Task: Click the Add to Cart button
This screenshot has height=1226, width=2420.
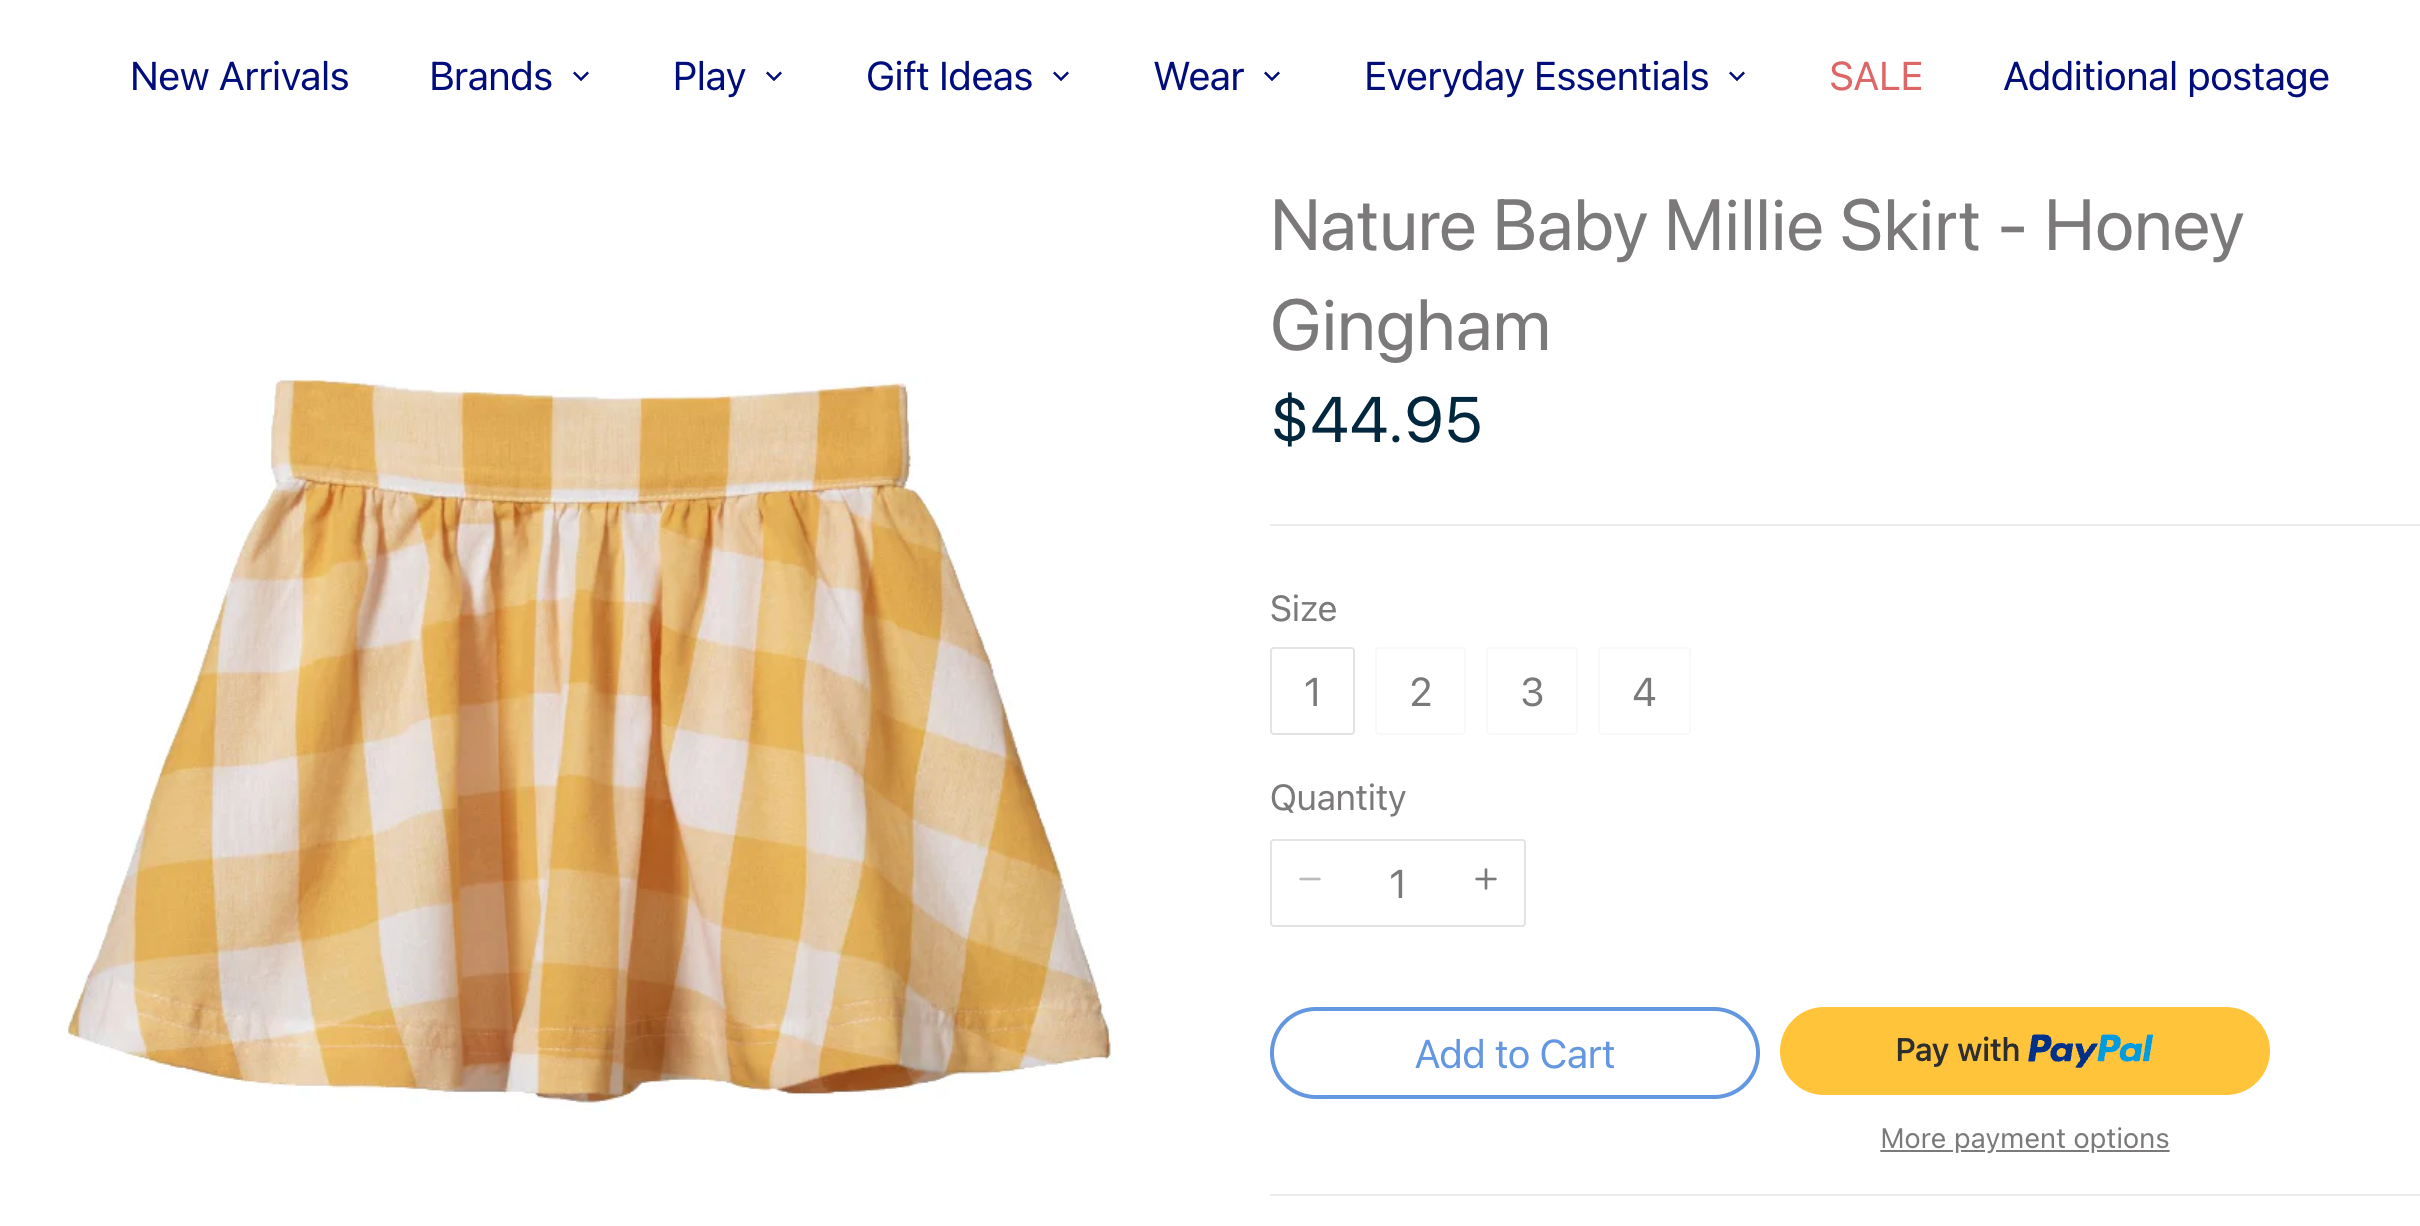Action: pos(1514,1053)
